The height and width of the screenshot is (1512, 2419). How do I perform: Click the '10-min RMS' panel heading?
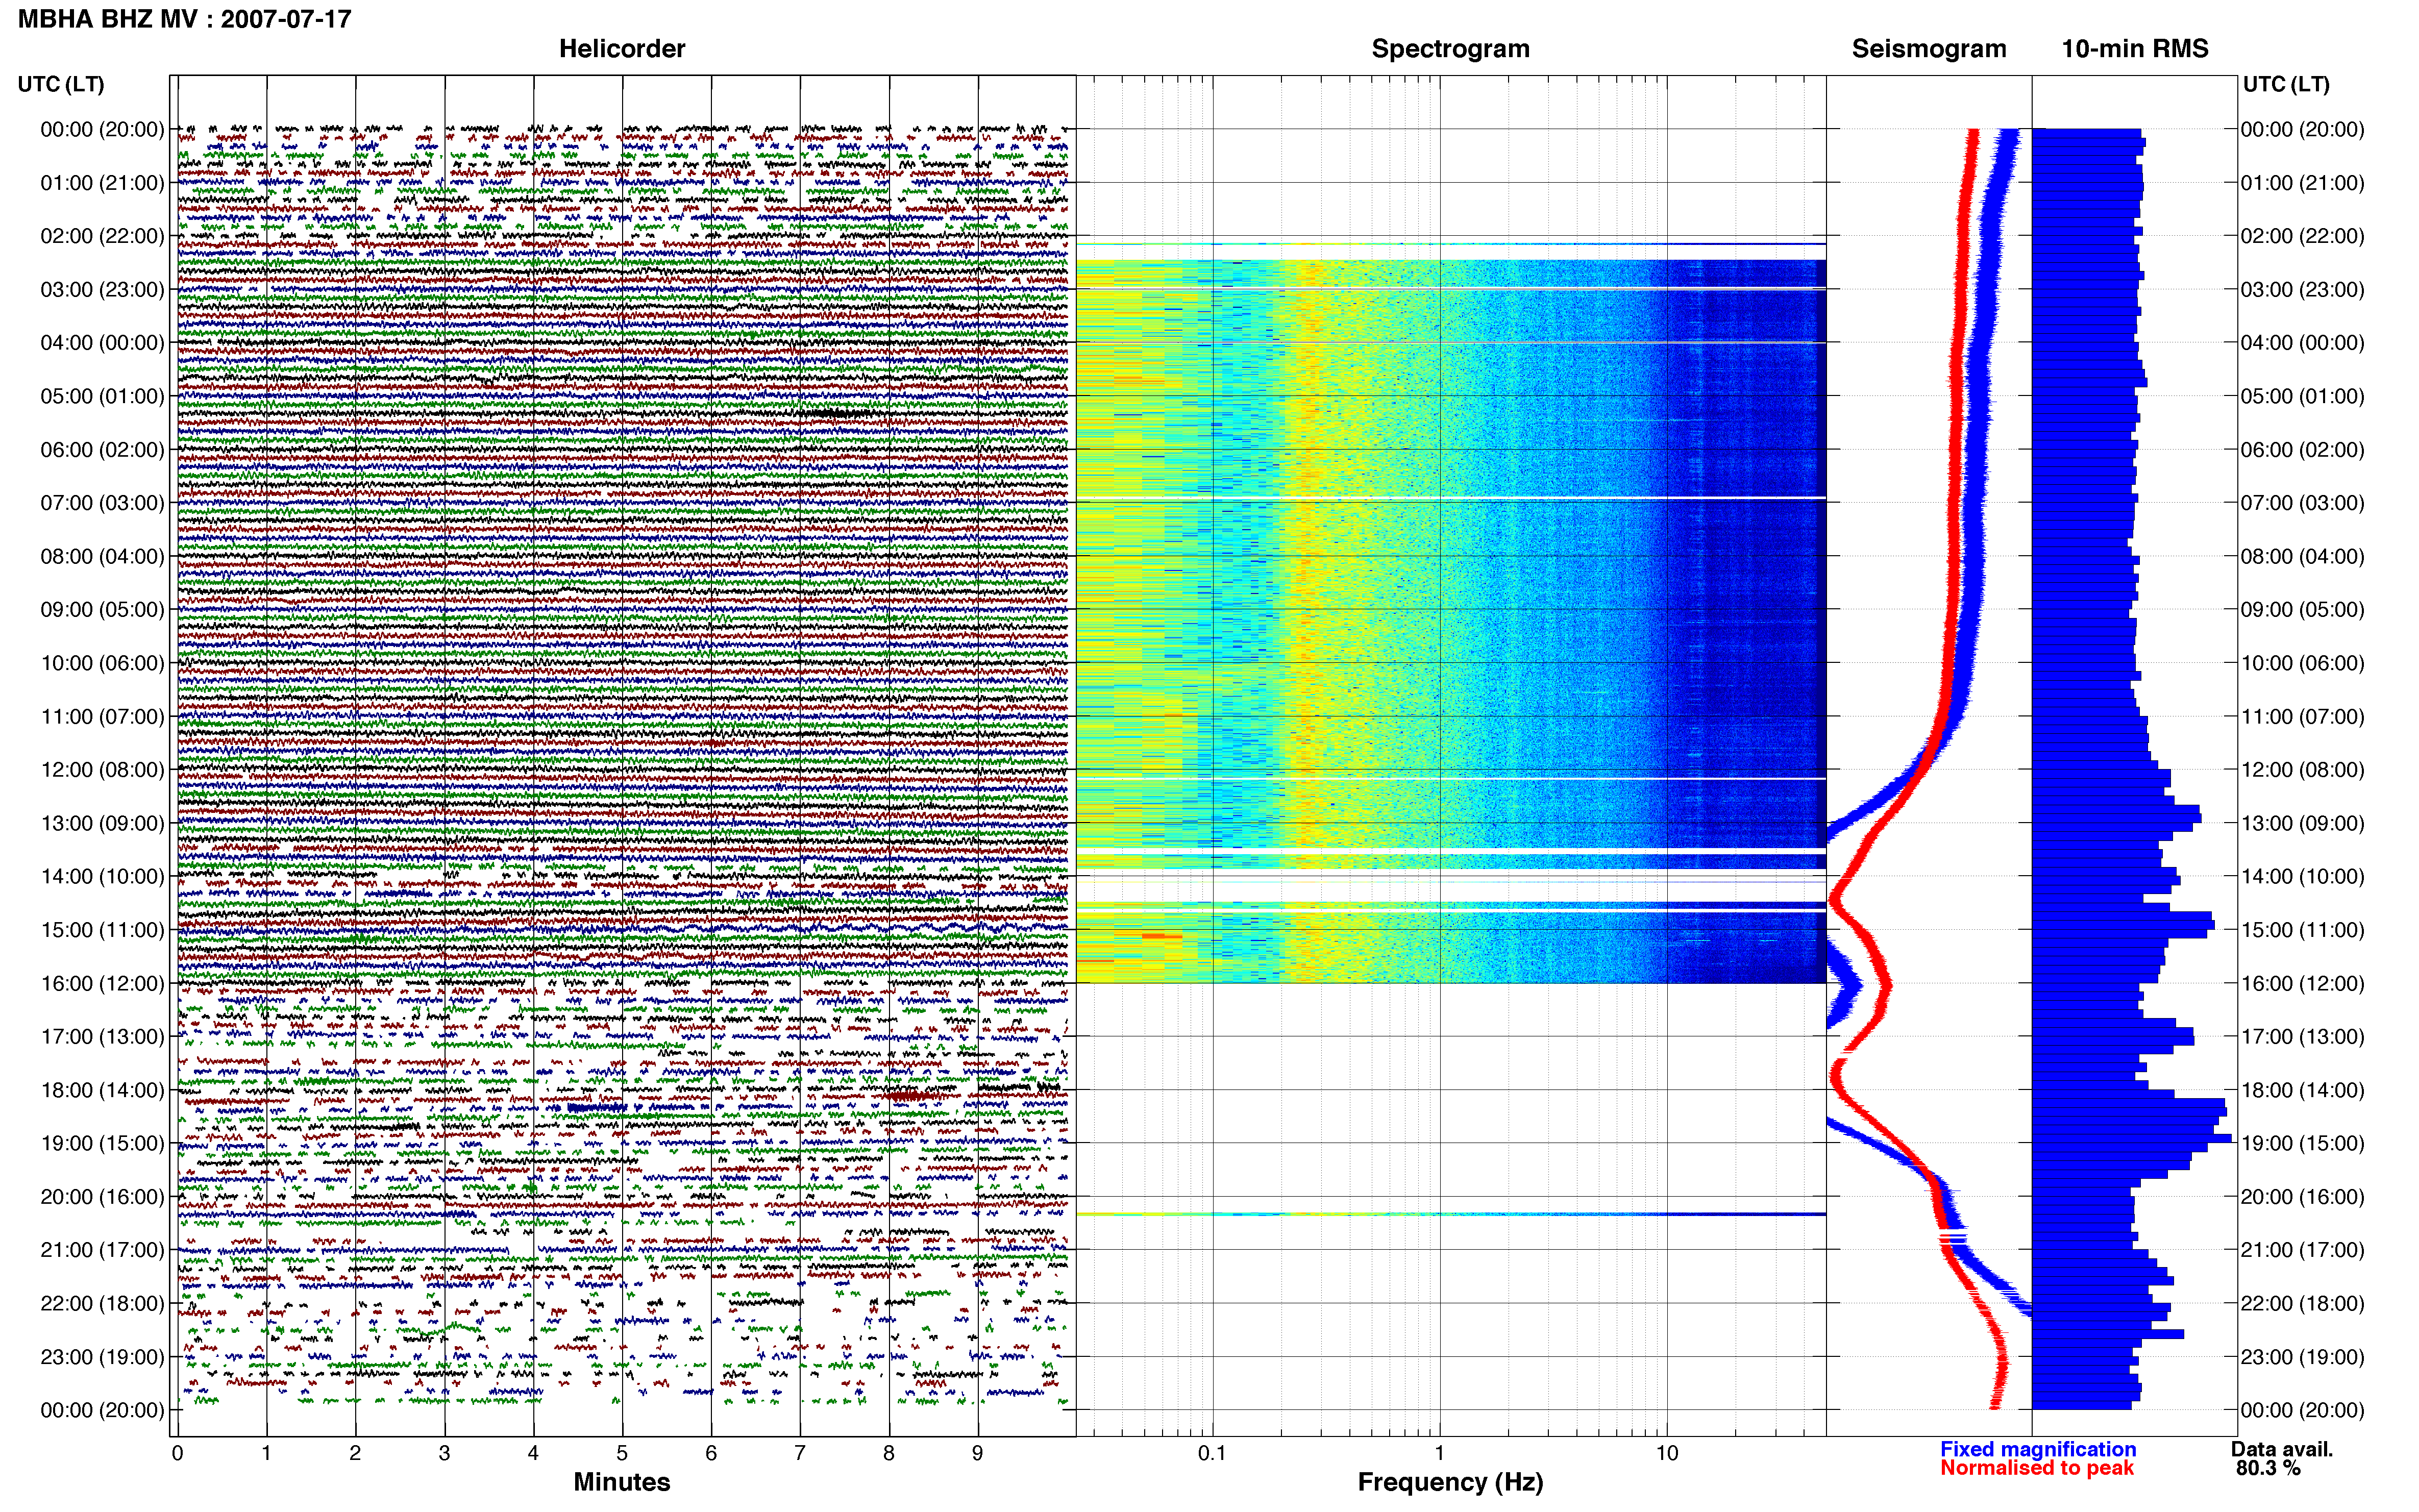[2135, 49]
